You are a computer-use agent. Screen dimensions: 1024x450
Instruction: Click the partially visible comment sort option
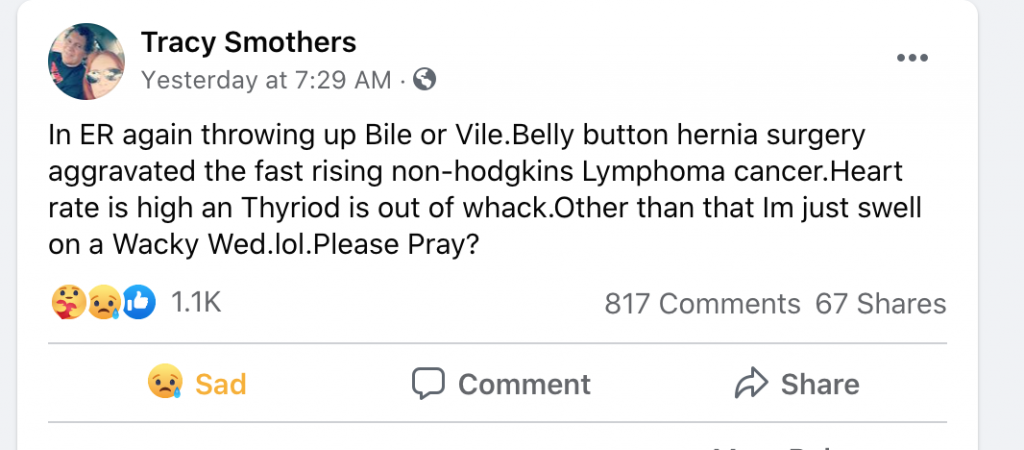[x=790, y=446]
